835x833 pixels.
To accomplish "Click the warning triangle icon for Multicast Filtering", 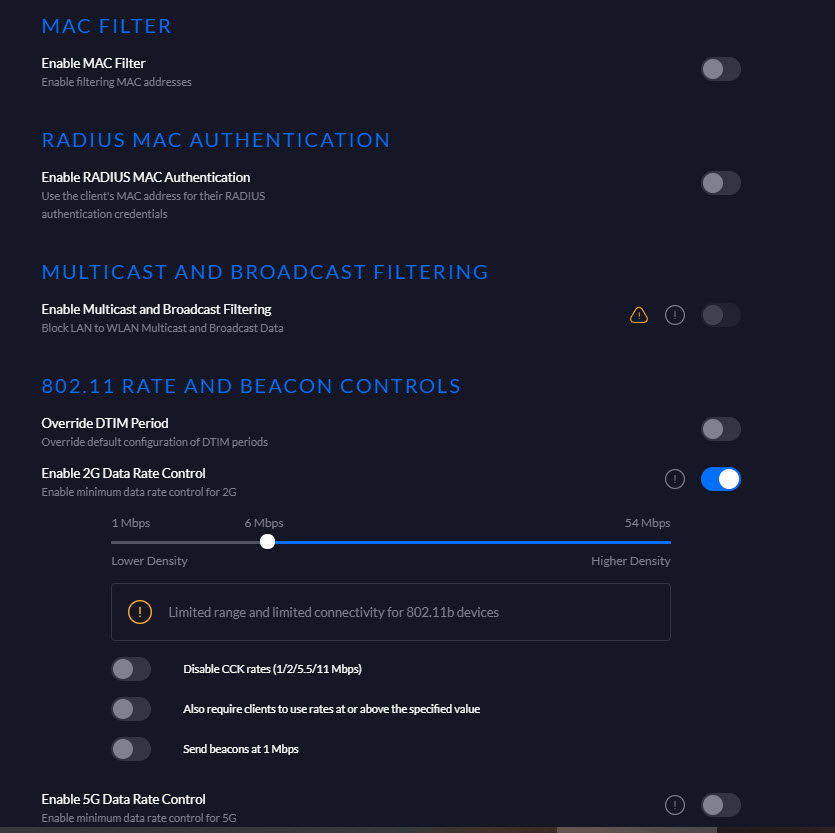I will (x=638, y=315).
